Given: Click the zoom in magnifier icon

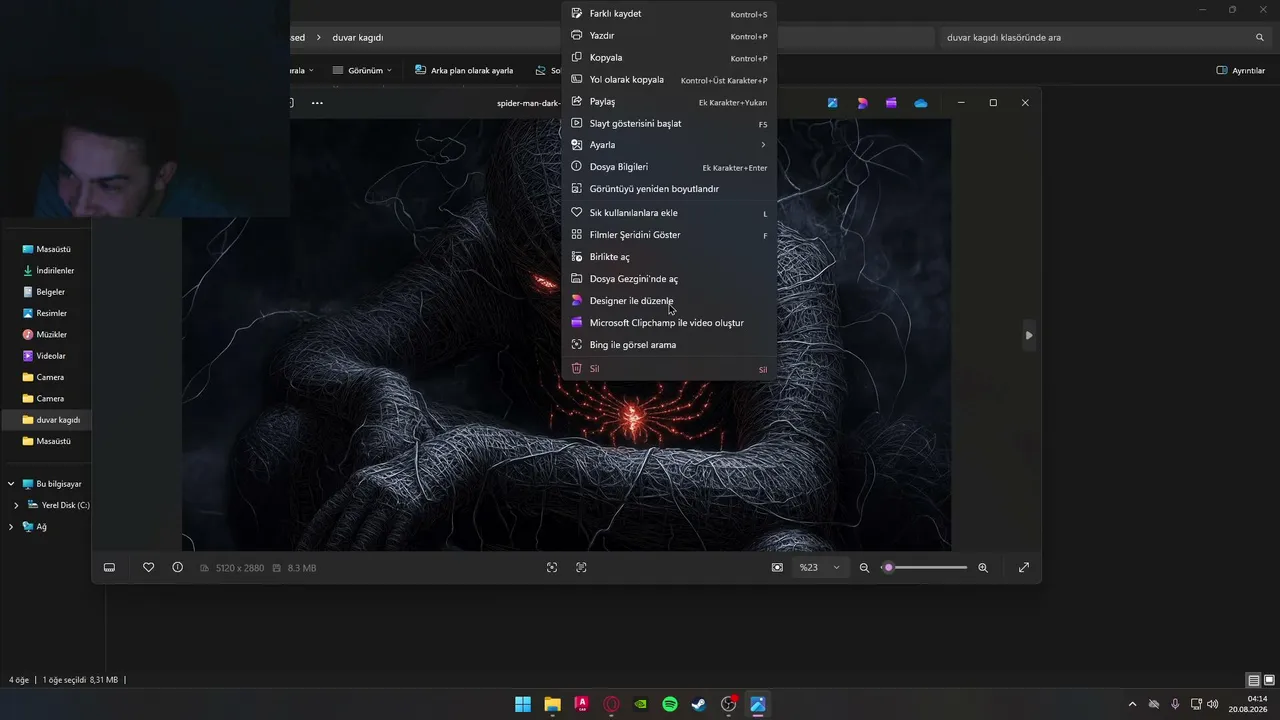Looking at the screenshot, I should click(x=983, y=568).
